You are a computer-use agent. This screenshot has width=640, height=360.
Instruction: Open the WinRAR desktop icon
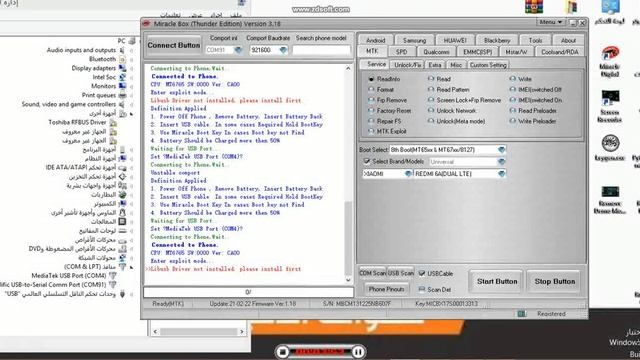pos(534,7)
